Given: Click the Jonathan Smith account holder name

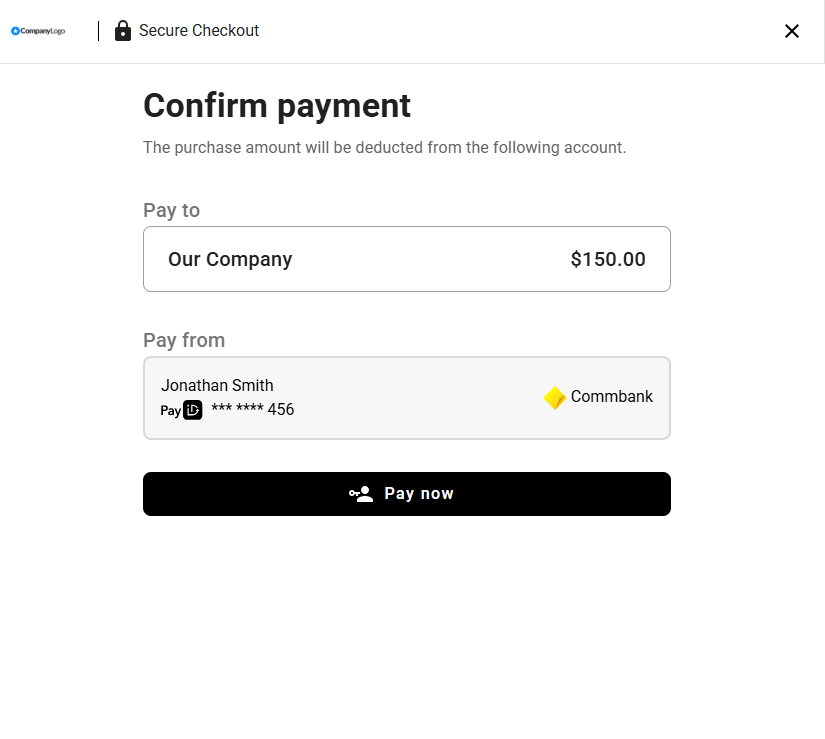Looking at the screenshot, I should click(217, 386).
